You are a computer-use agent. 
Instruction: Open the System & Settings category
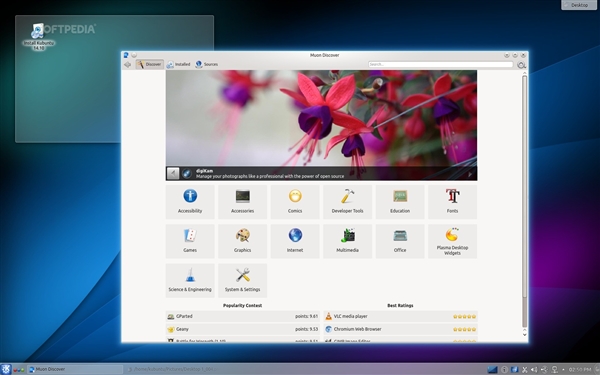[x=242, y=280]
